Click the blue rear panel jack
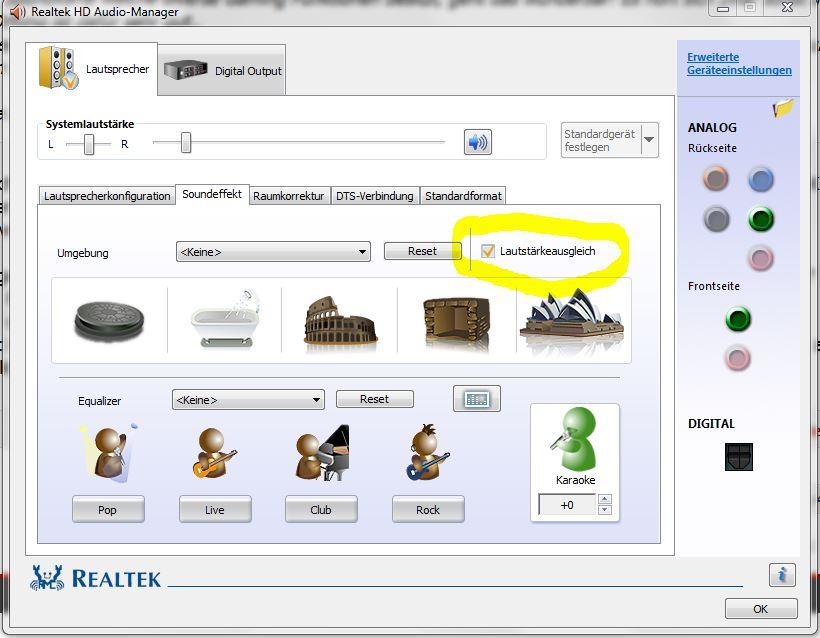The width and height of the screenshot is (820, 638). (760, 179)
